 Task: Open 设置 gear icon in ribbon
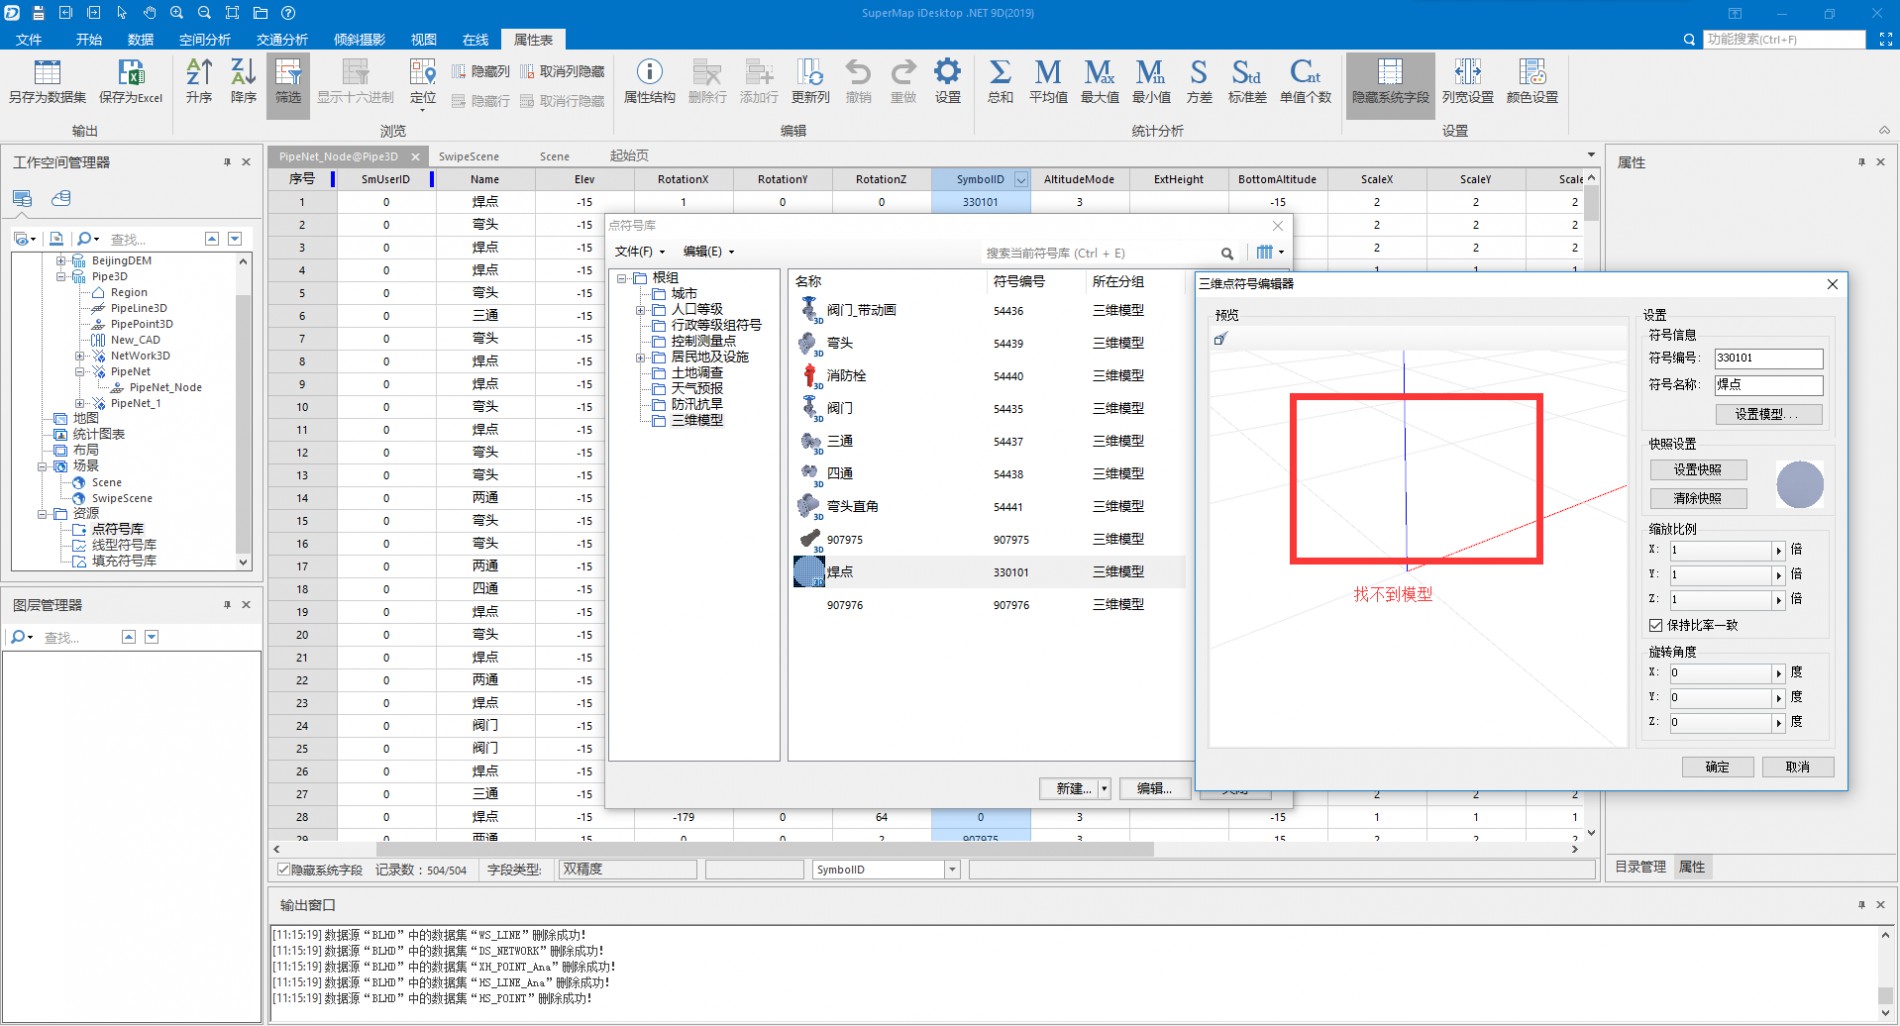pyautogui.click(x=947, y=82)
